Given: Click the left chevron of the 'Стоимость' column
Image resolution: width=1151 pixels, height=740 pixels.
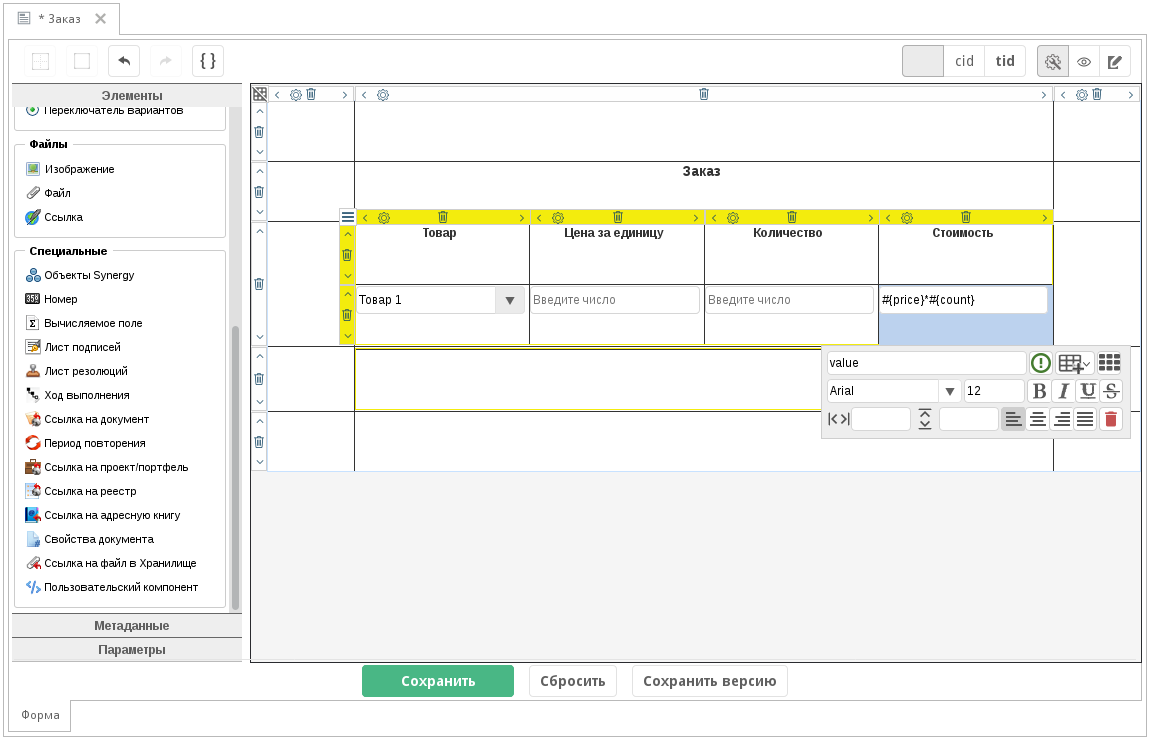Looking at the screenshot, I should [x=888, y=218].
